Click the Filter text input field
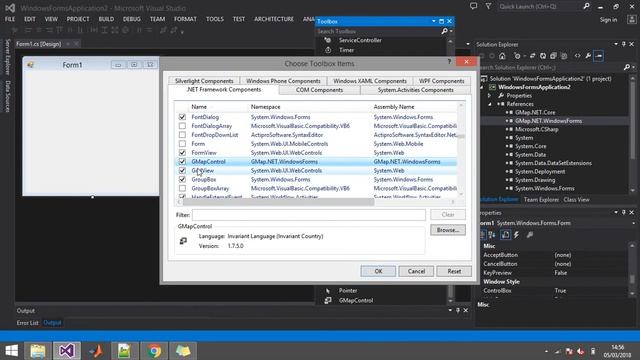Viewport: 640px width, 360px height. tap(309, 215)
